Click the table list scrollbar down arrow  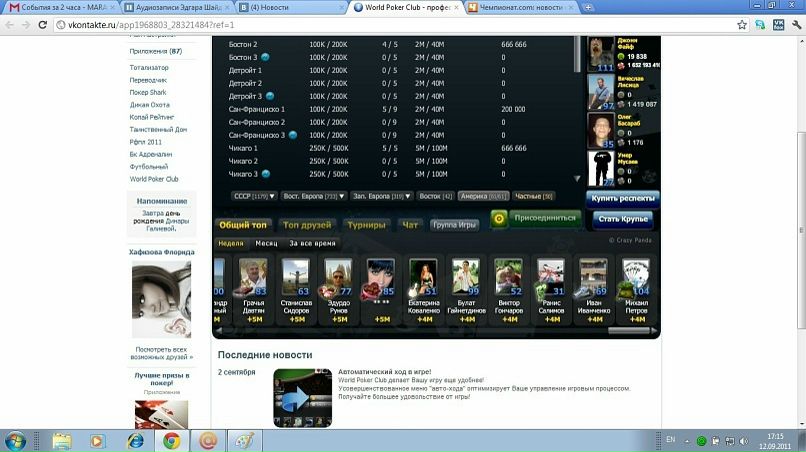(577, 179)
